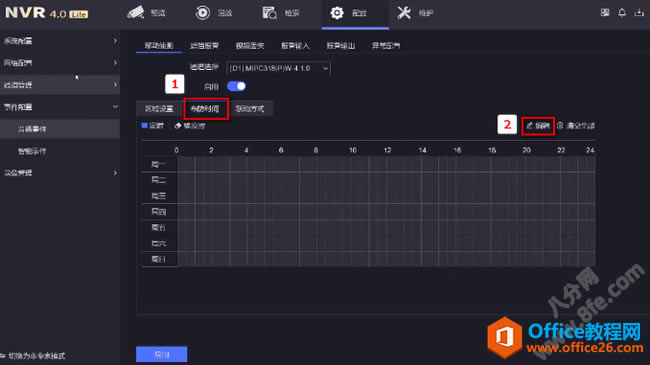Click the pencil edit icon above schedule
The width and height of the screenshot is (650, 365).
pos(529,125)
